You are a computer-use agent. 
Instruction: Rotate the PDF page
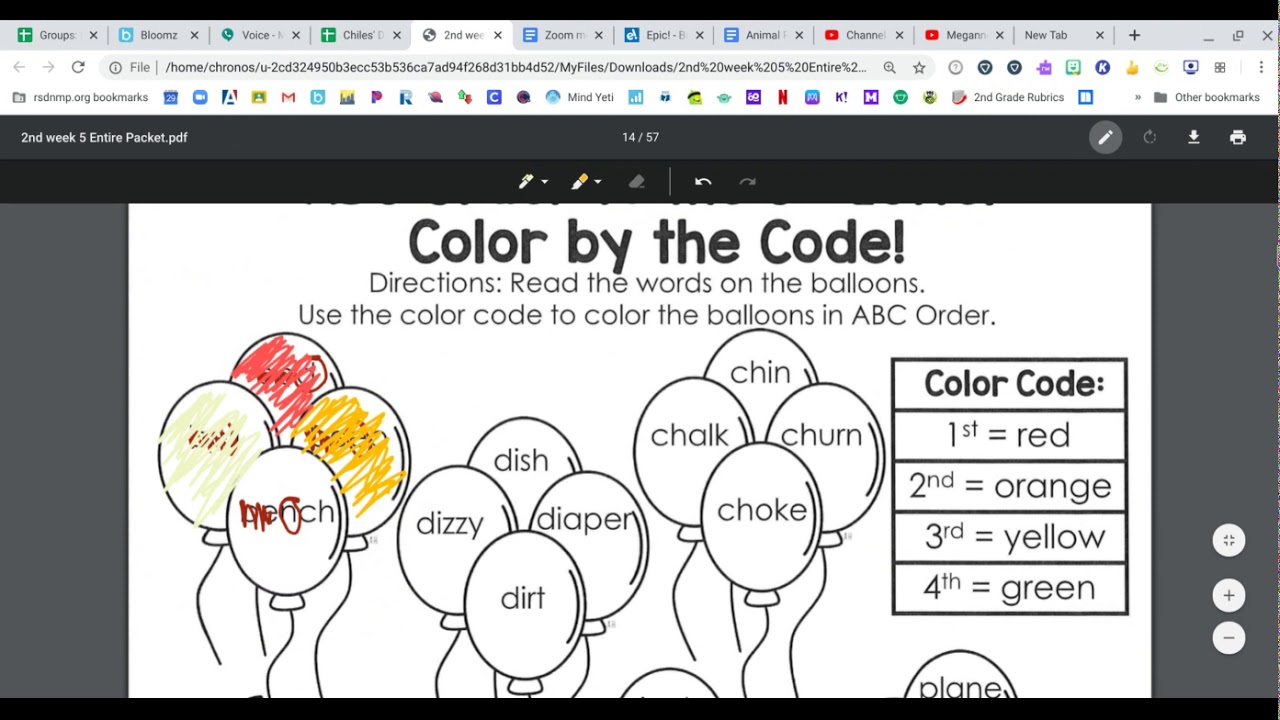pyautogui.click(x=1149, y=137)
